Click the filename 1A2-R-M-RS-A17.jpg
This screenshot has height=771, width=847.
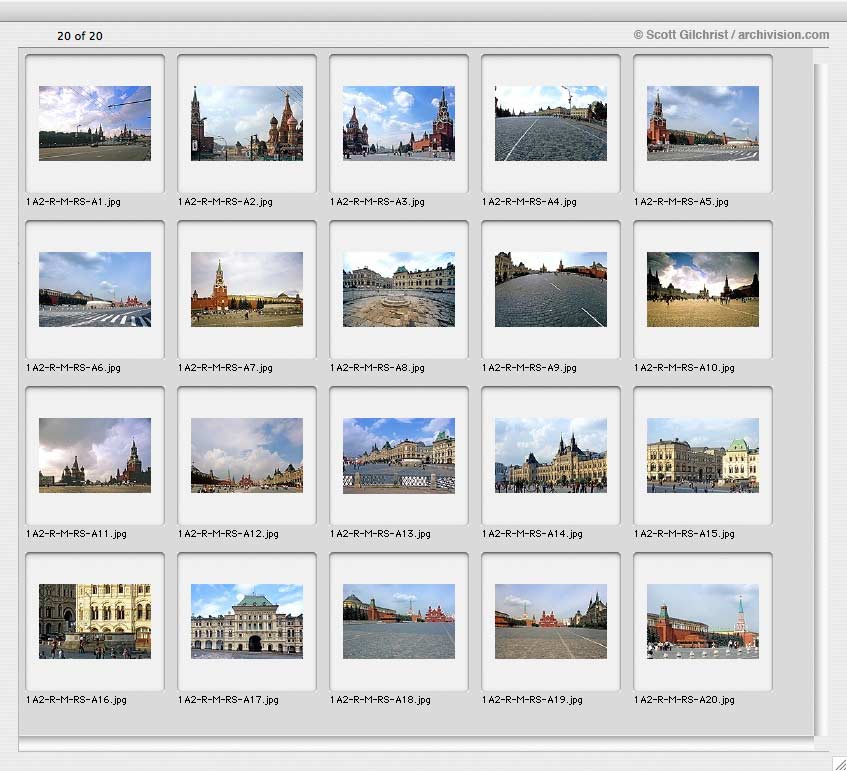[228, 699]
